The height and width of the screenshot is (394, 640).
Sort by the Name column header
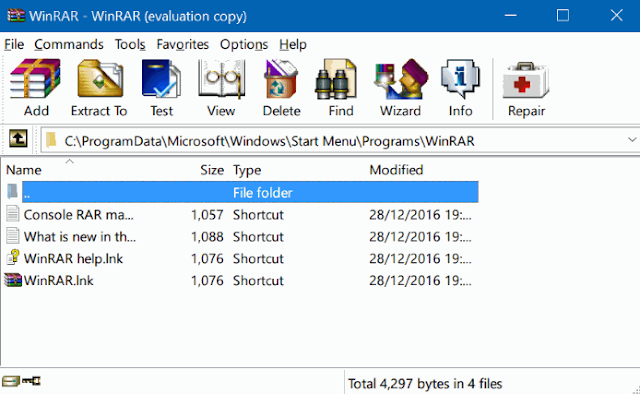(x=24, y=170)
